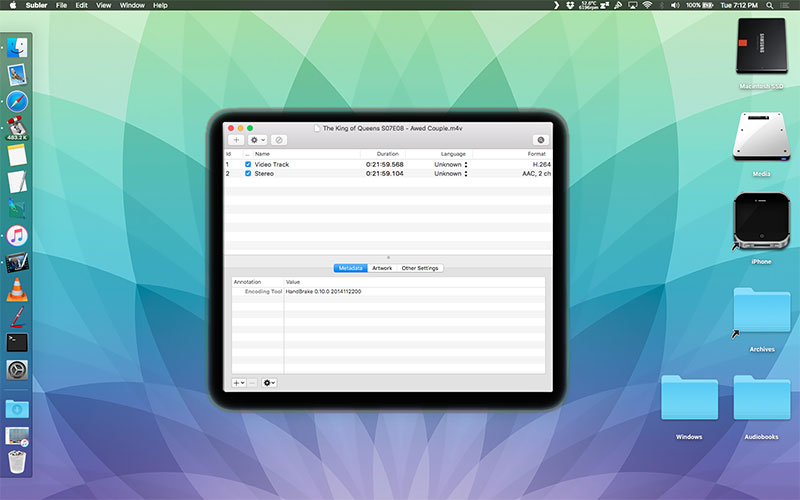Click the metadata search magnifier button
This screenshot has height=500, width=800.
pos(541,140)
